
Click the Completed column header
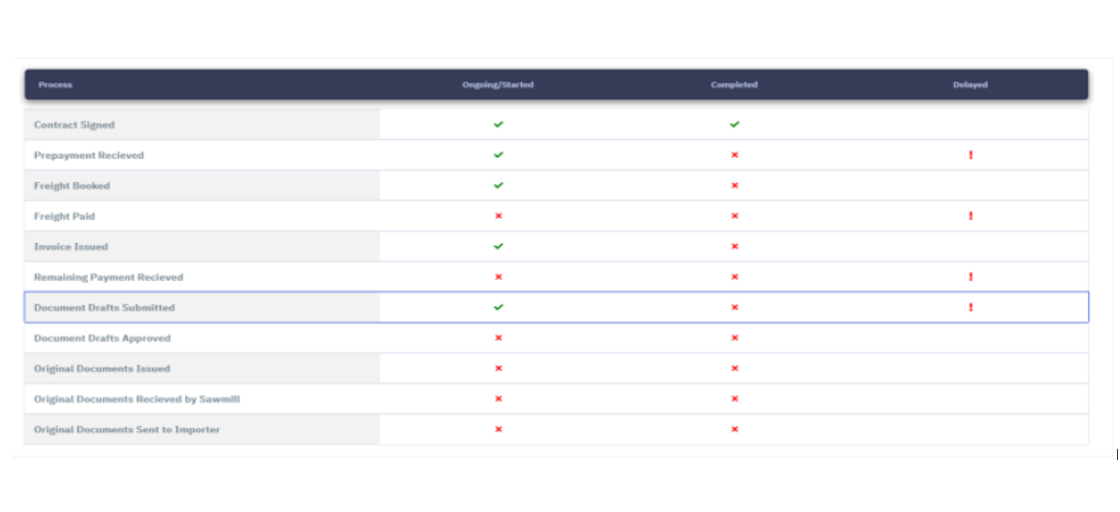click(734, 85)
